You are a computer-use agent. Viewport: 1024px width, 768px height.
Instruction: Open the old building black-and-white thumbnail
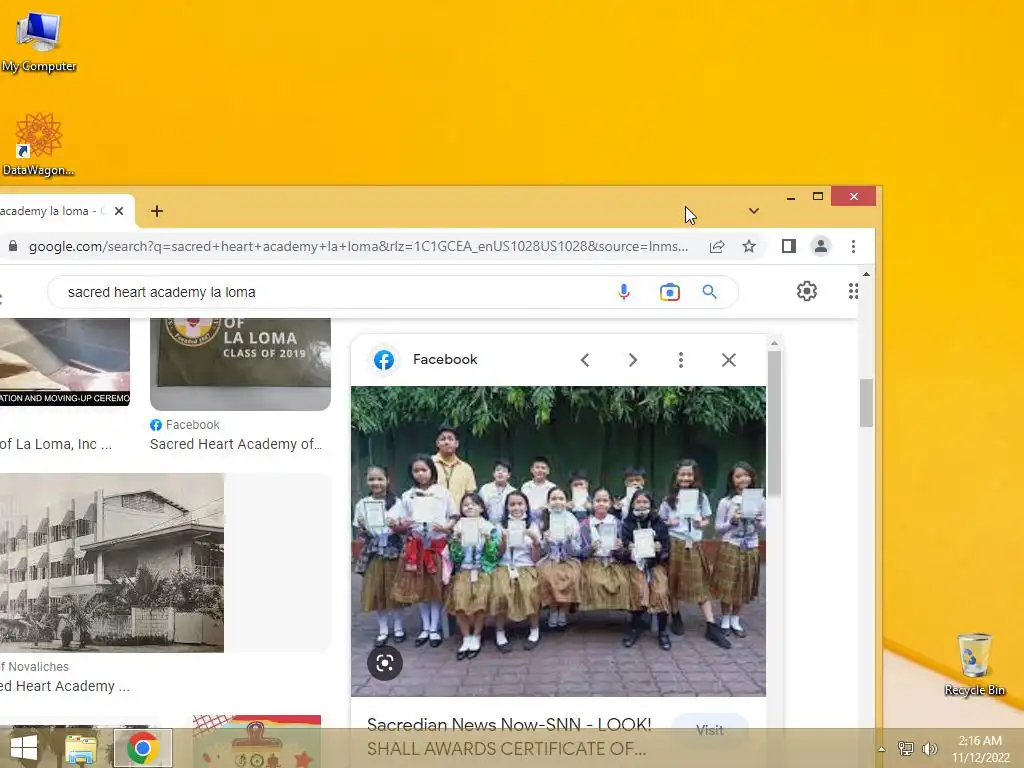point(112,562)
